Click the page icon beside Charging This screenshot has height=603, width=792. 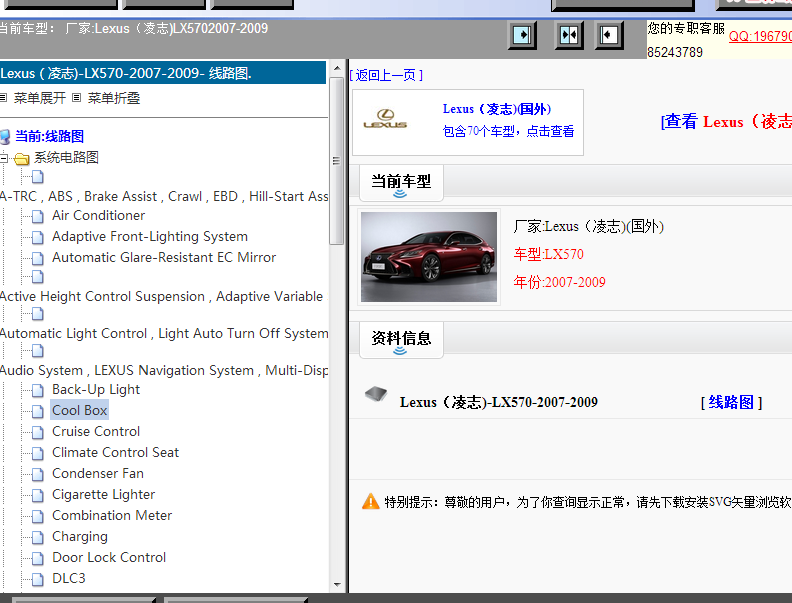[x=37, y=537]
